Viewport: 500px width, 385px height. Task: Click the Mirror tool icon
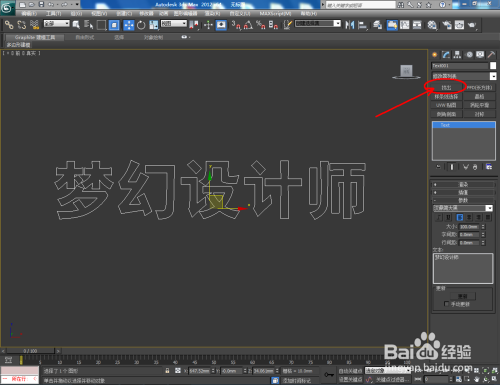350,25
